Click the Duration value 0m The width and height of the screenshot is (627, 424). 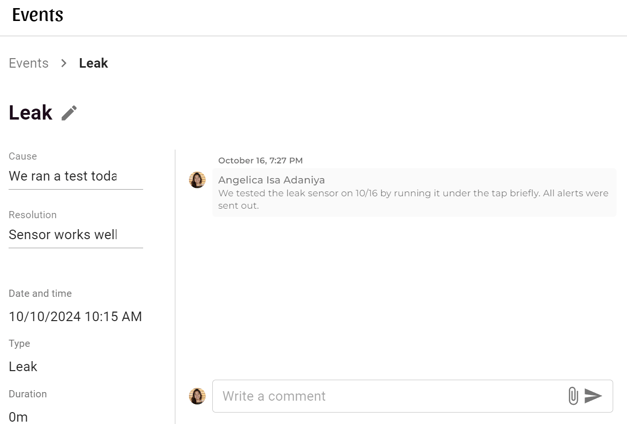point(18,417)
